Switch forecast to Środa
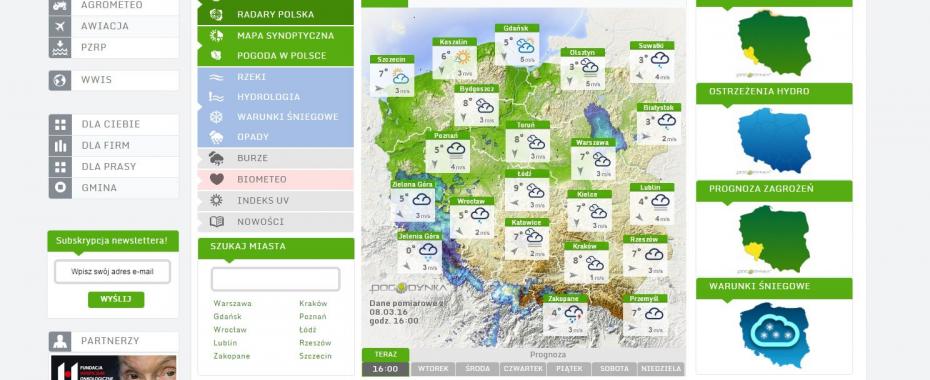 tap(477, 369)
